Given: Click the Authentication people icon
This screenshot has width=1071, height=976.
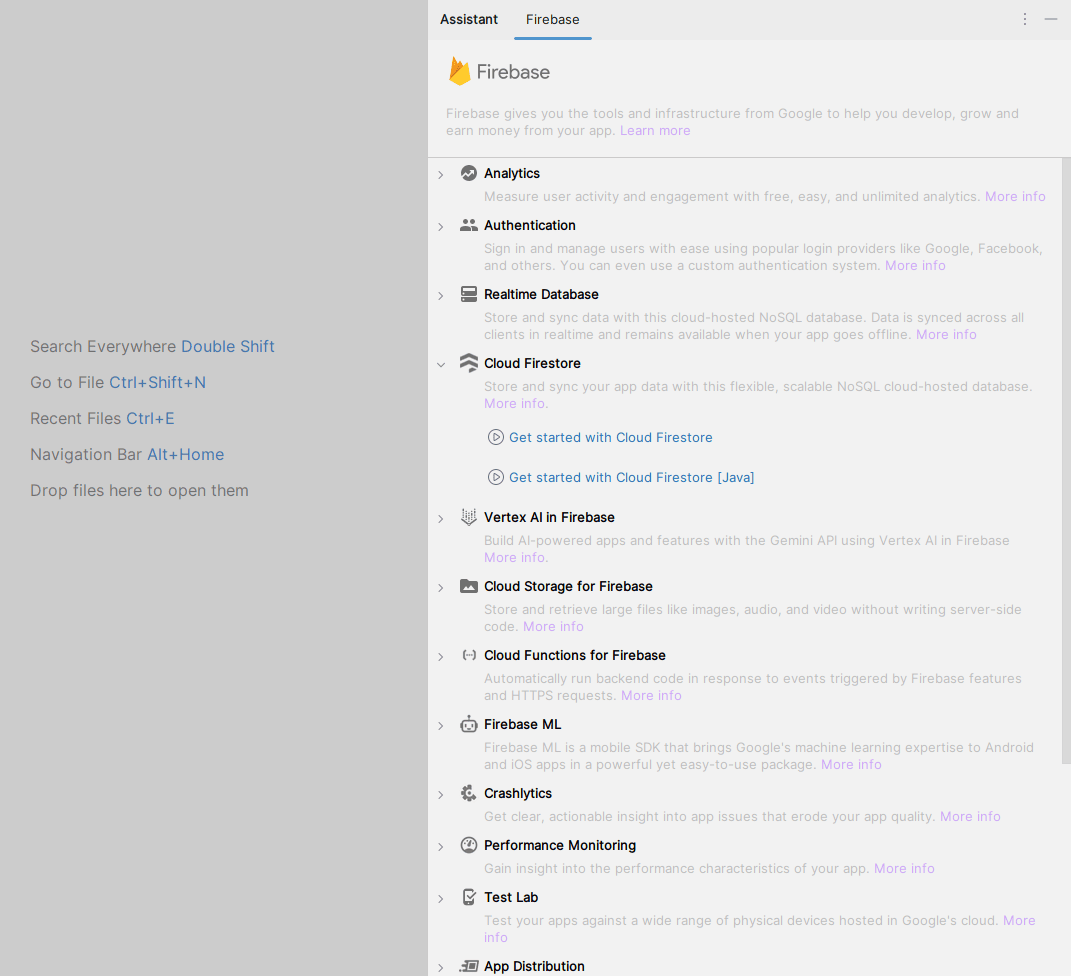Looking at the screenshot, I should point(469,225).
